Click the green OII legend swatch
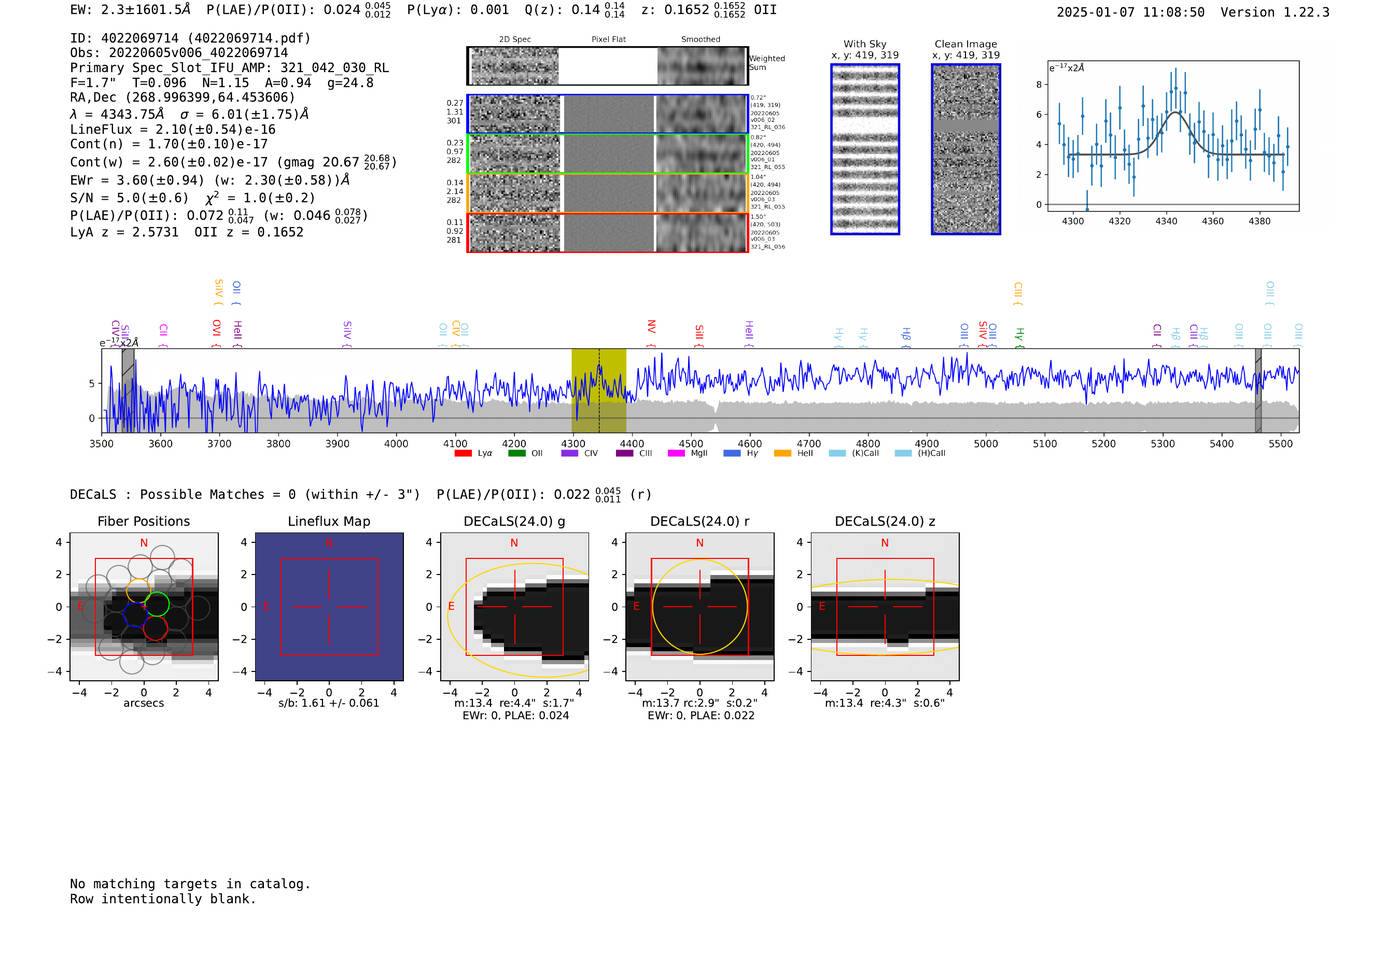The height and width of the screenshot is (953, 1400). click(516, 453)
